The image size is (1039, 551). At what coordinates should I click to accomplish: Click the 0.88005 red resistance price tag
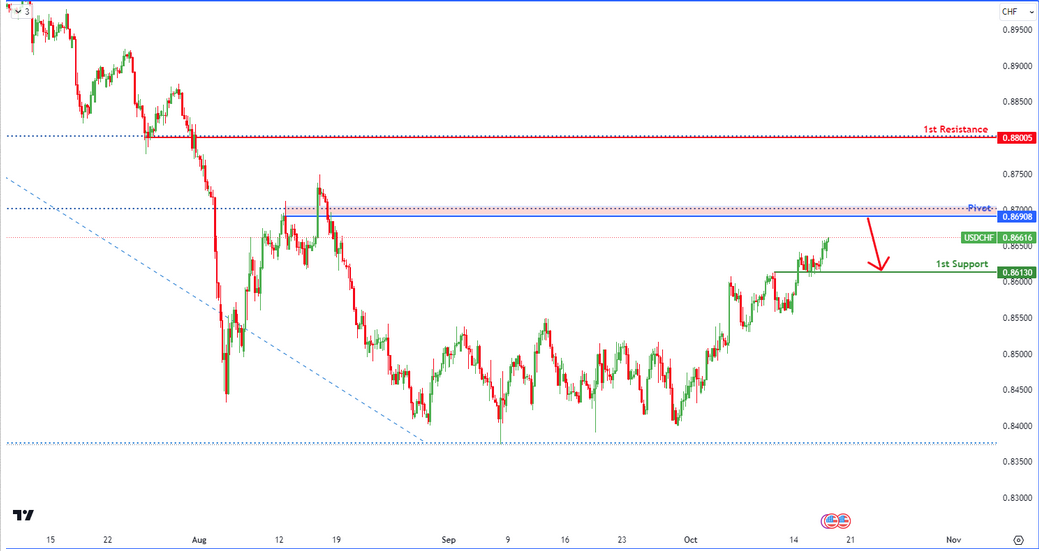pyautogui.click(x=1017, y=137)
